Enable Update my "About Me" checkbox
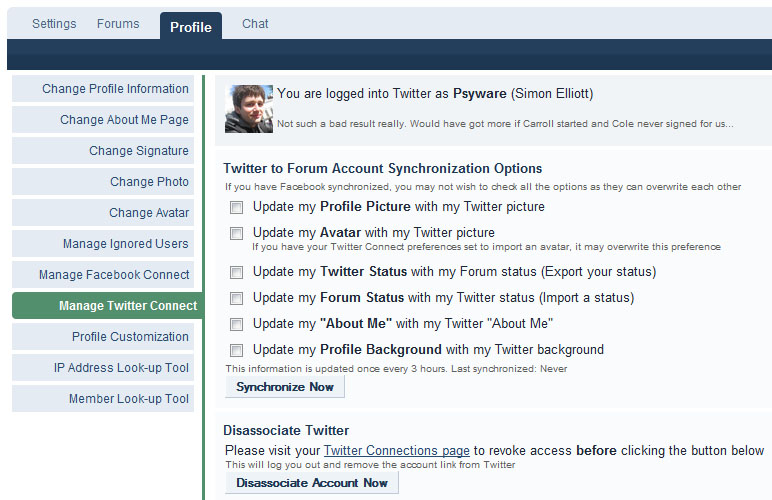The image size is (772, 500). coord(237,324)
